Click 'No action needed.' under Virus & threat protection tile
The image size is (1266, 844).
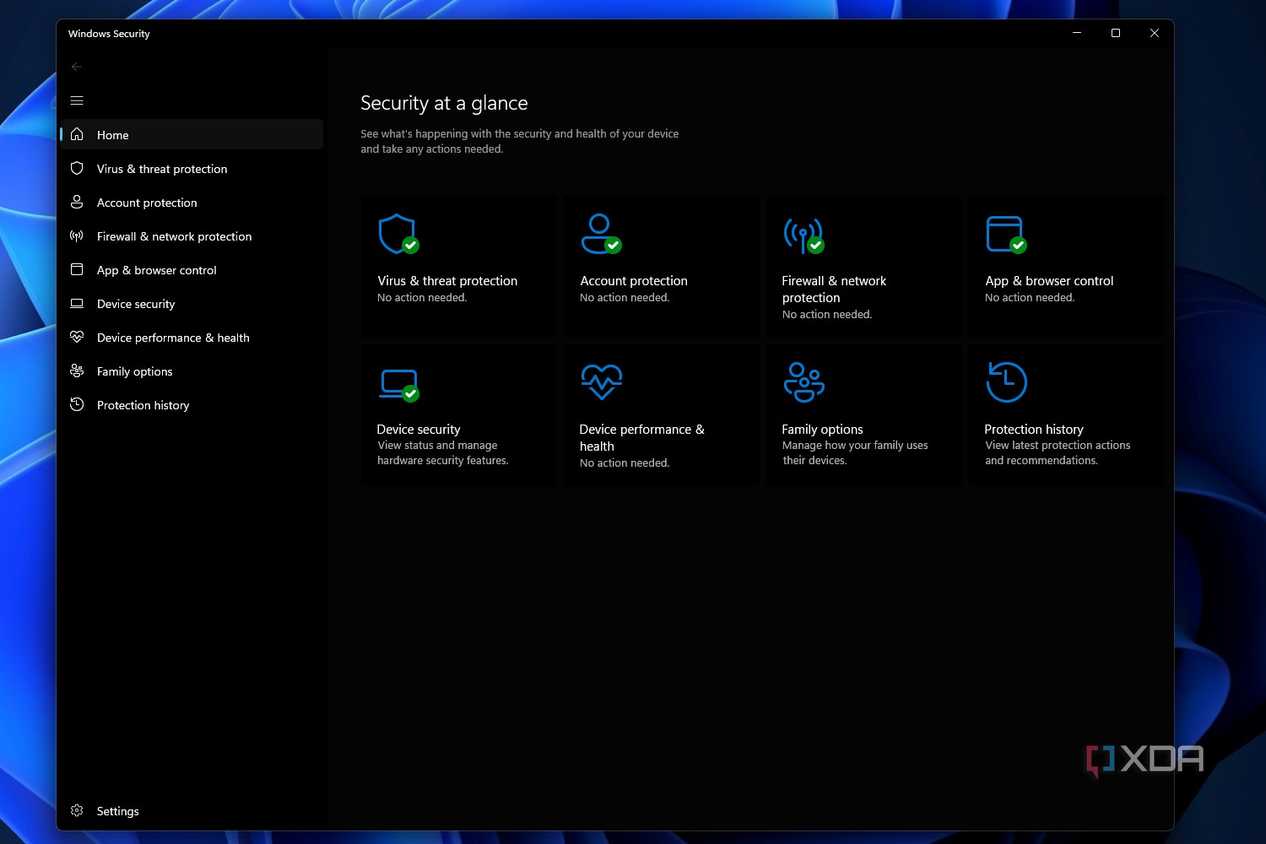[x=422, y=298]
